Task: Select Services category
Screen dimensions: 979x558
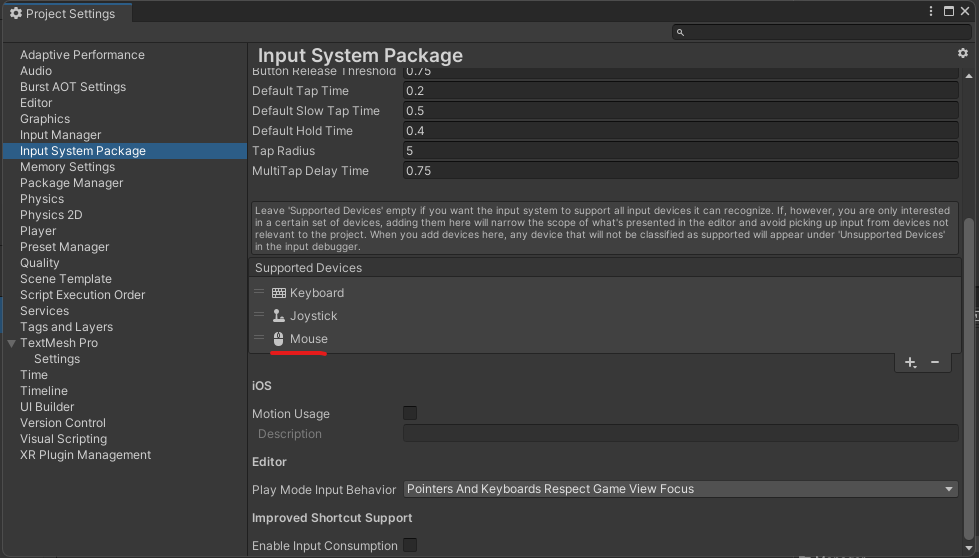Action: (x=44, y=311)
